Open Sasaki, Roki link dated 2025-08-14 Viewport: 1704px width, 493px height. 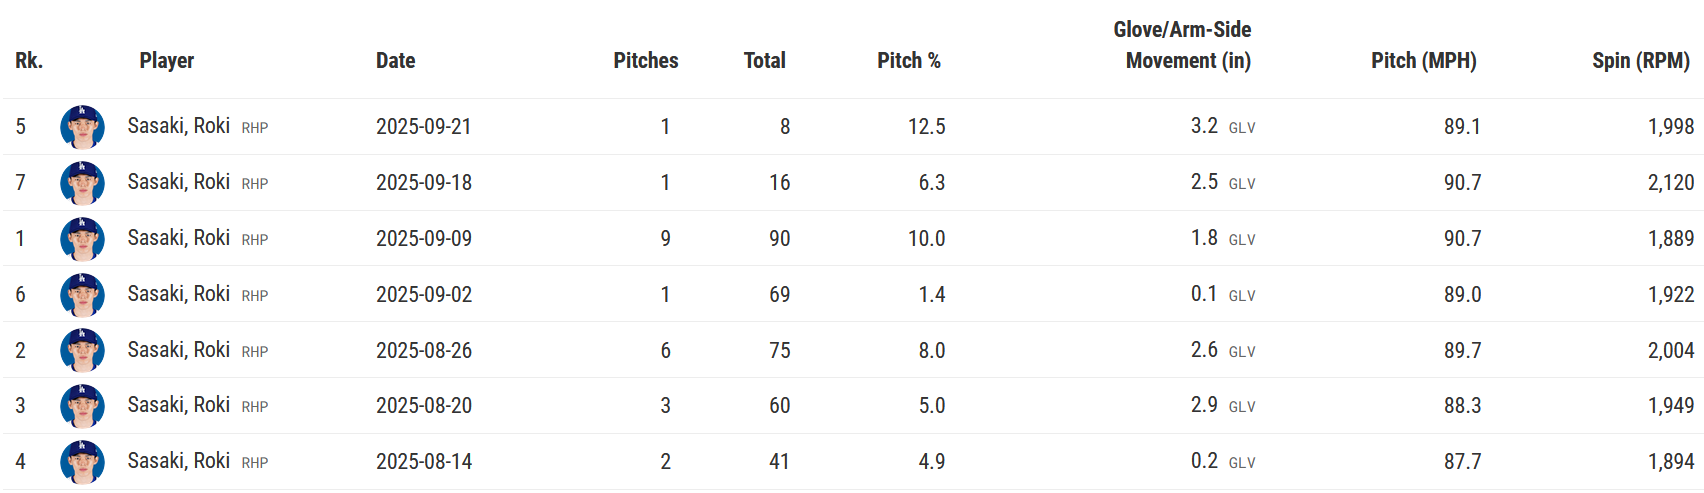coord(179,461)
